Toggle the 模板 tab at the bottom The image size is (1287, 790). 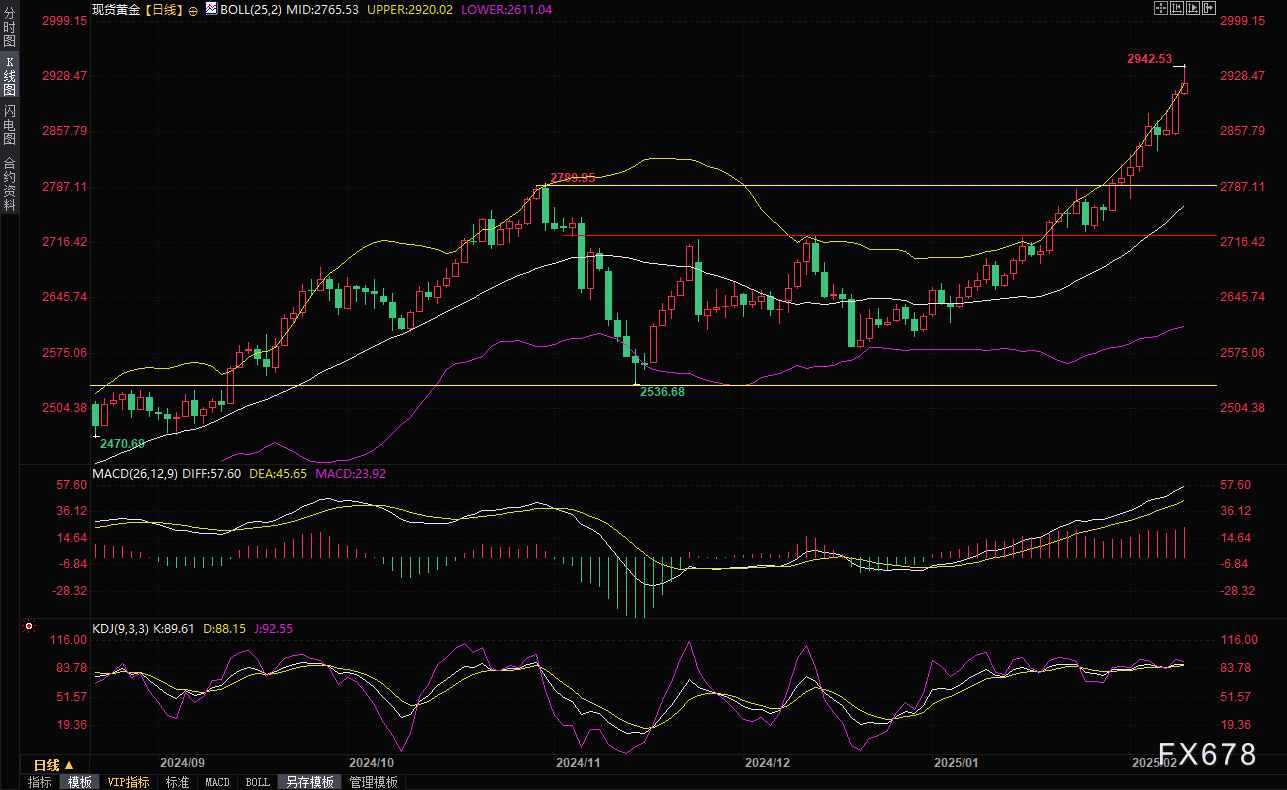pyautogui.click(x=81, y=782)
